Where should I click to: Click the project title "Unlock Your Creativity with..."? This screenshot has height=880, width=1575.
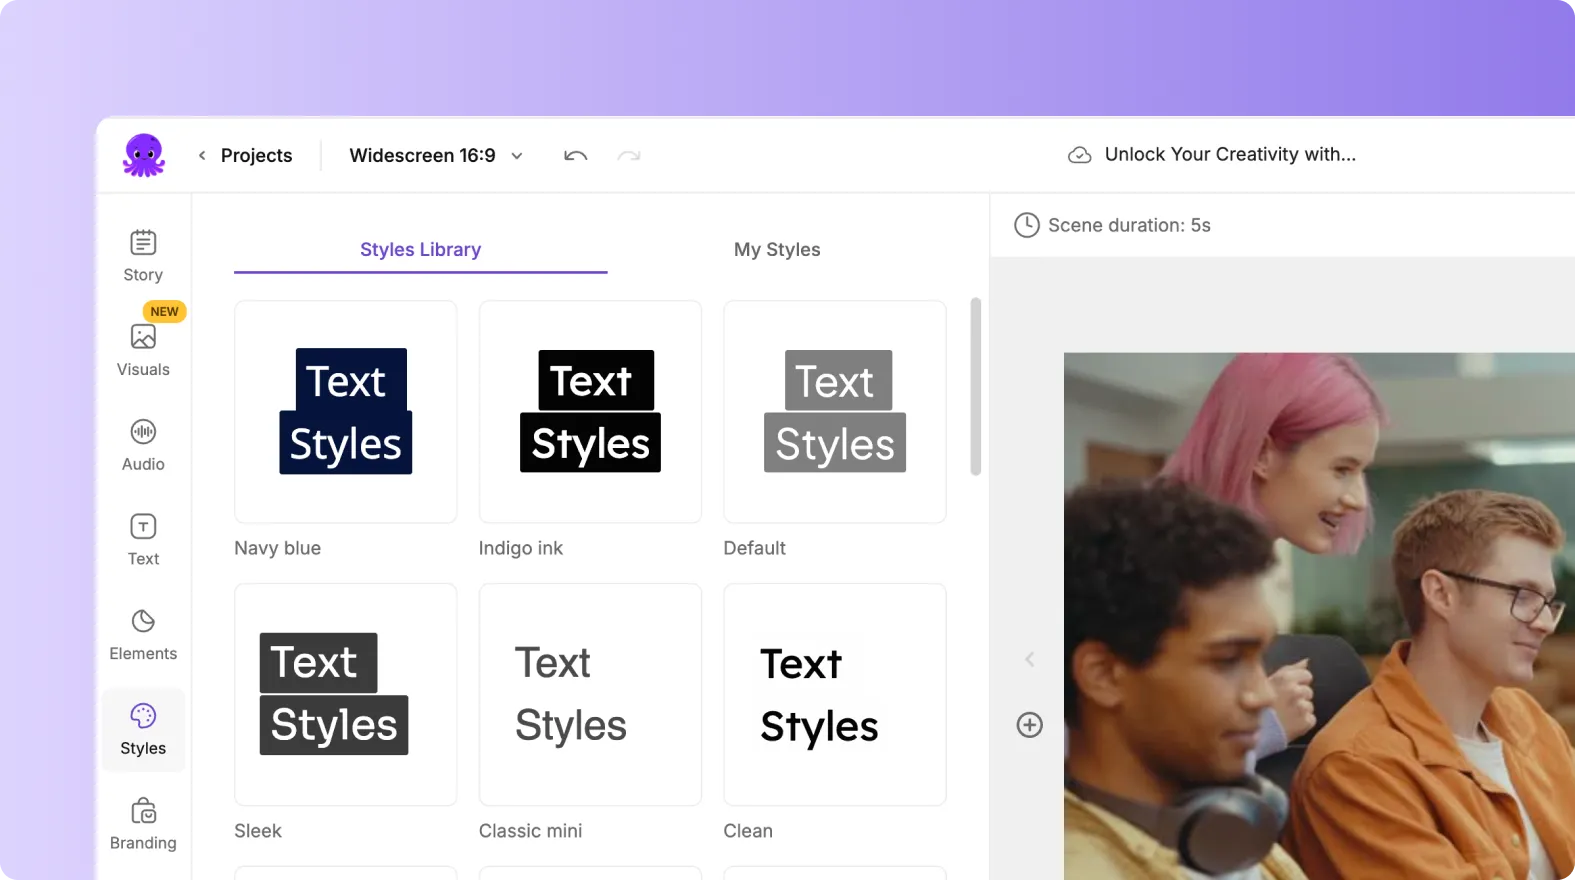[1230, 154]
